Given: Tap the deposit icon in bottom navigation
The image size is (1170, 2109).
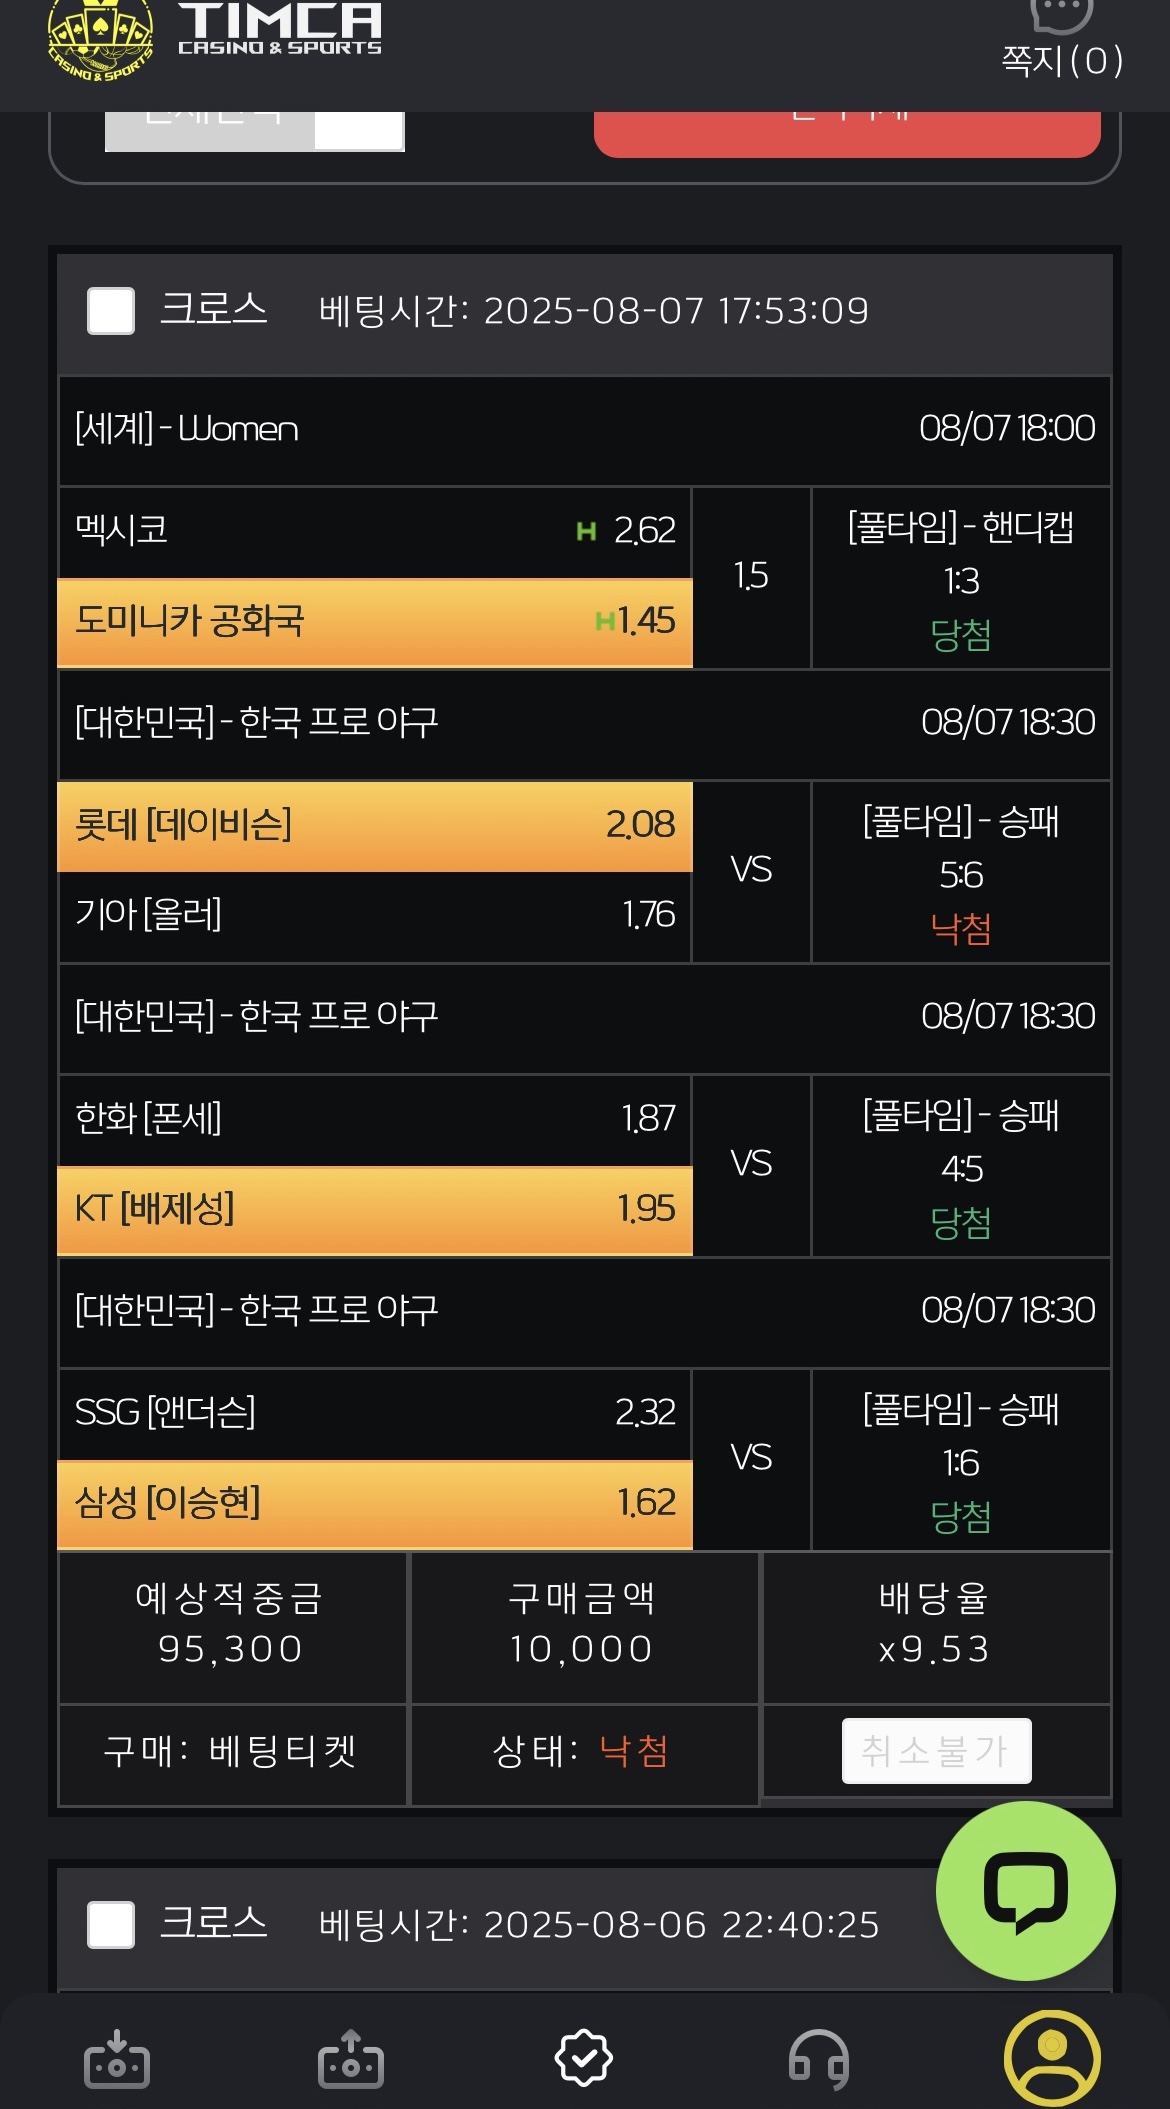Looking at the screenshot, I should tap(117, 2059).
